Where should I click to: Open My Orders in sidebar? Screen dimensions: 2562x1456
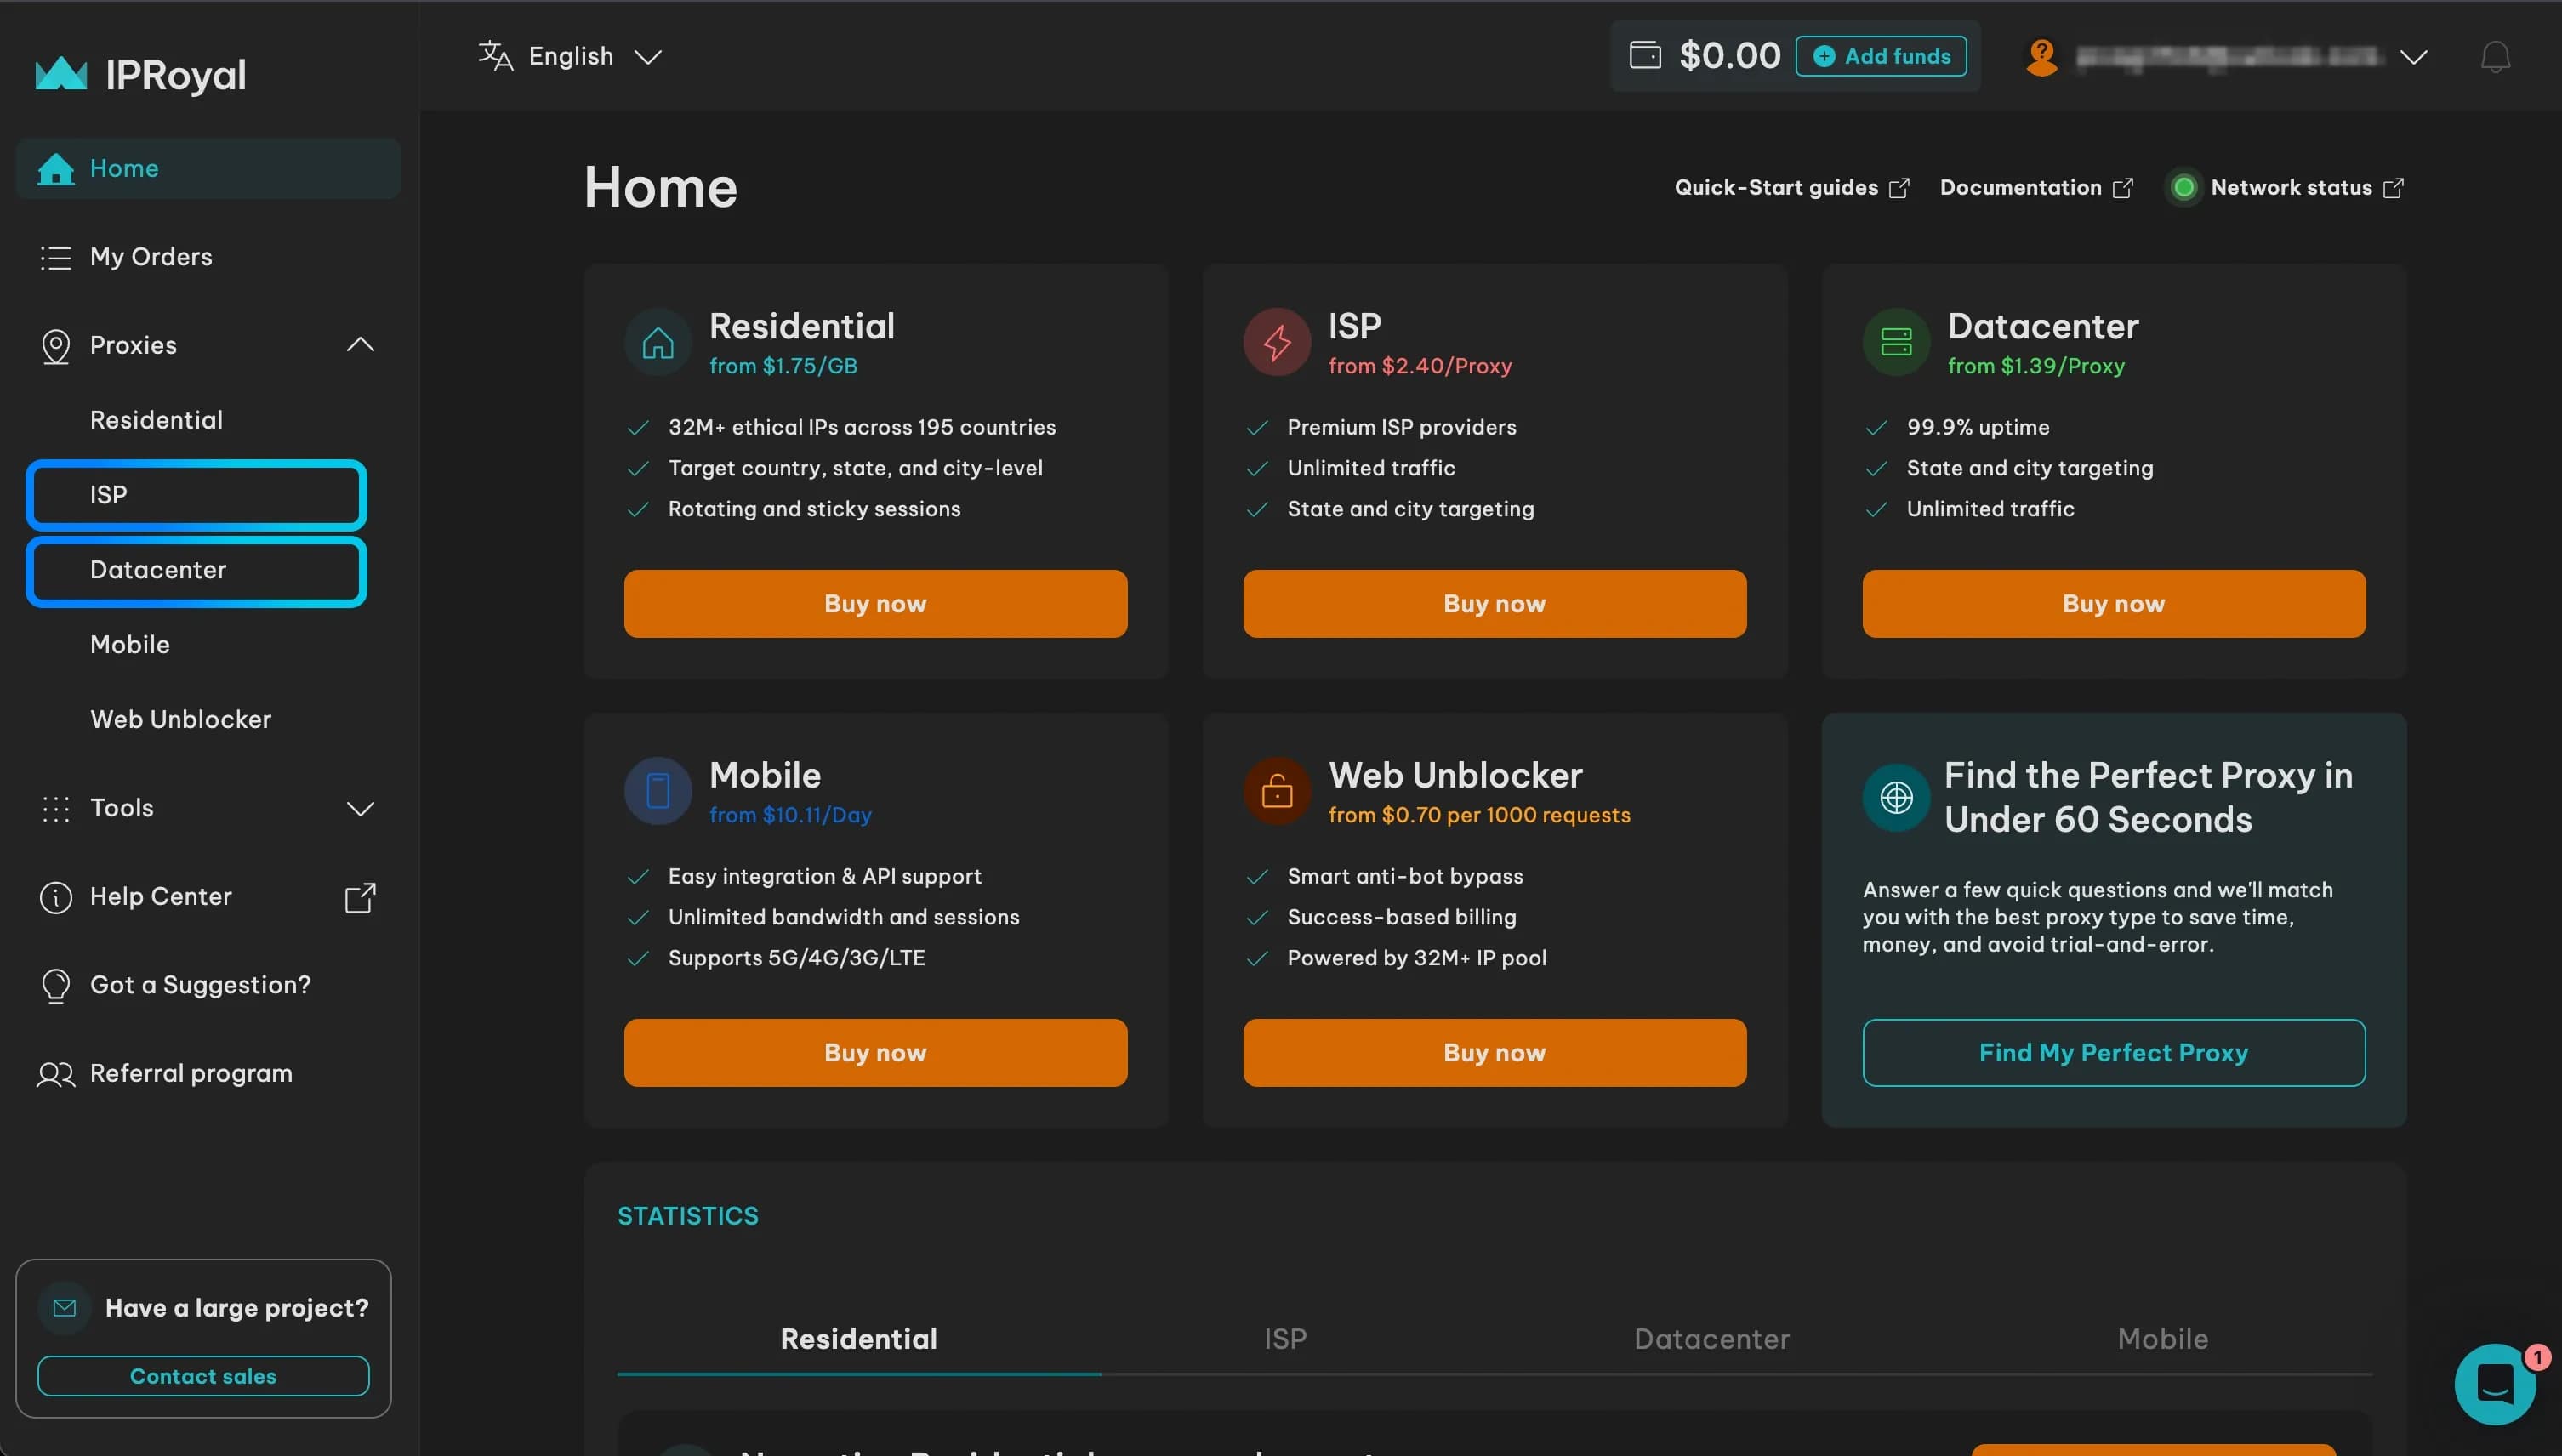(x=151, y=257)
